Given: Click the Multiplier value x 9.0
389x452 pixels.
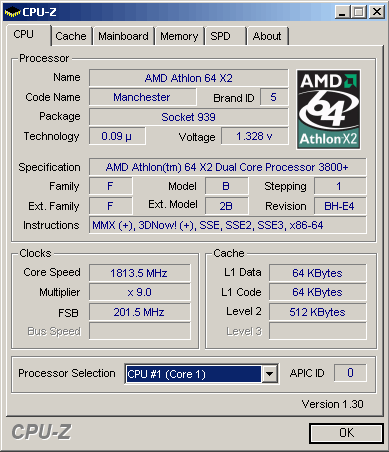Looking at the screenshot, I should pyautogui.click(x=140, y=292).
